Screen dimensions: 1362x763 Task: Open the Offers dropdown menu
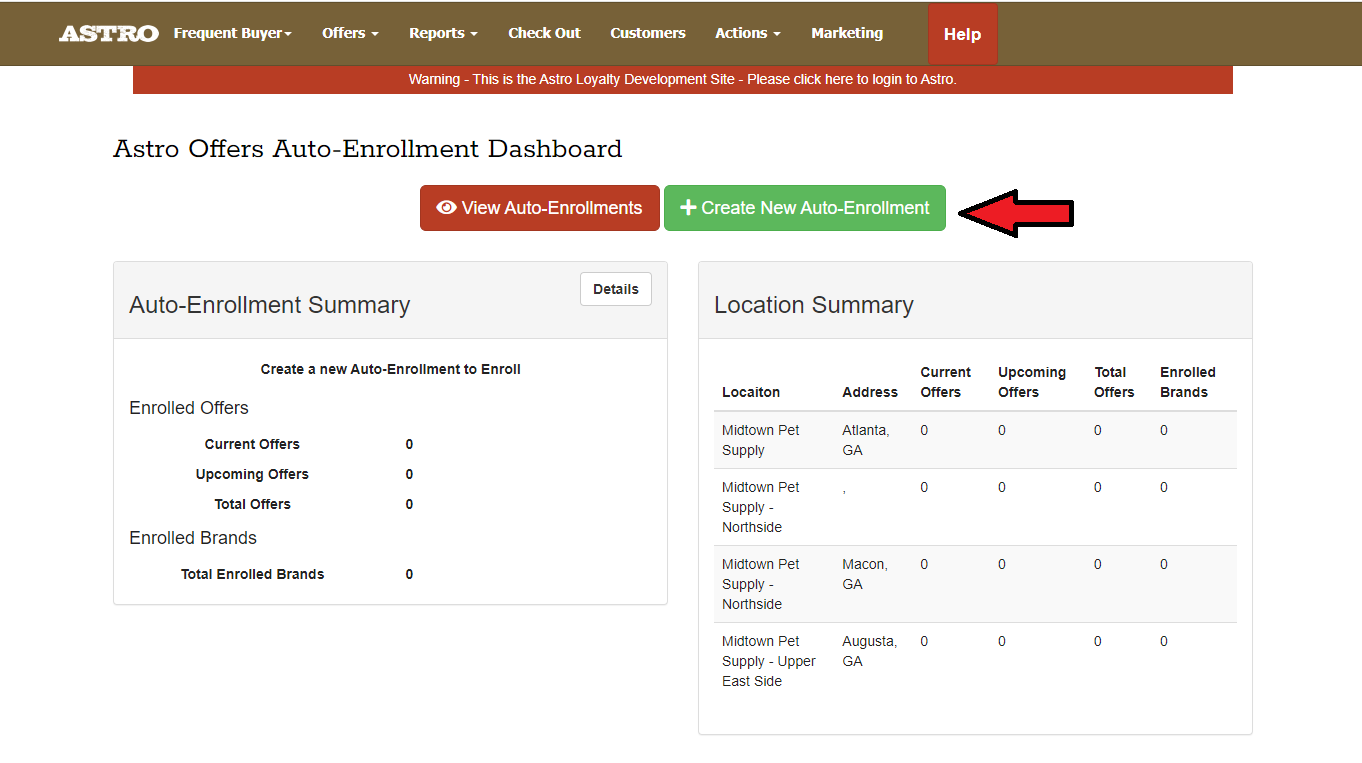click(x=350, y=33)
